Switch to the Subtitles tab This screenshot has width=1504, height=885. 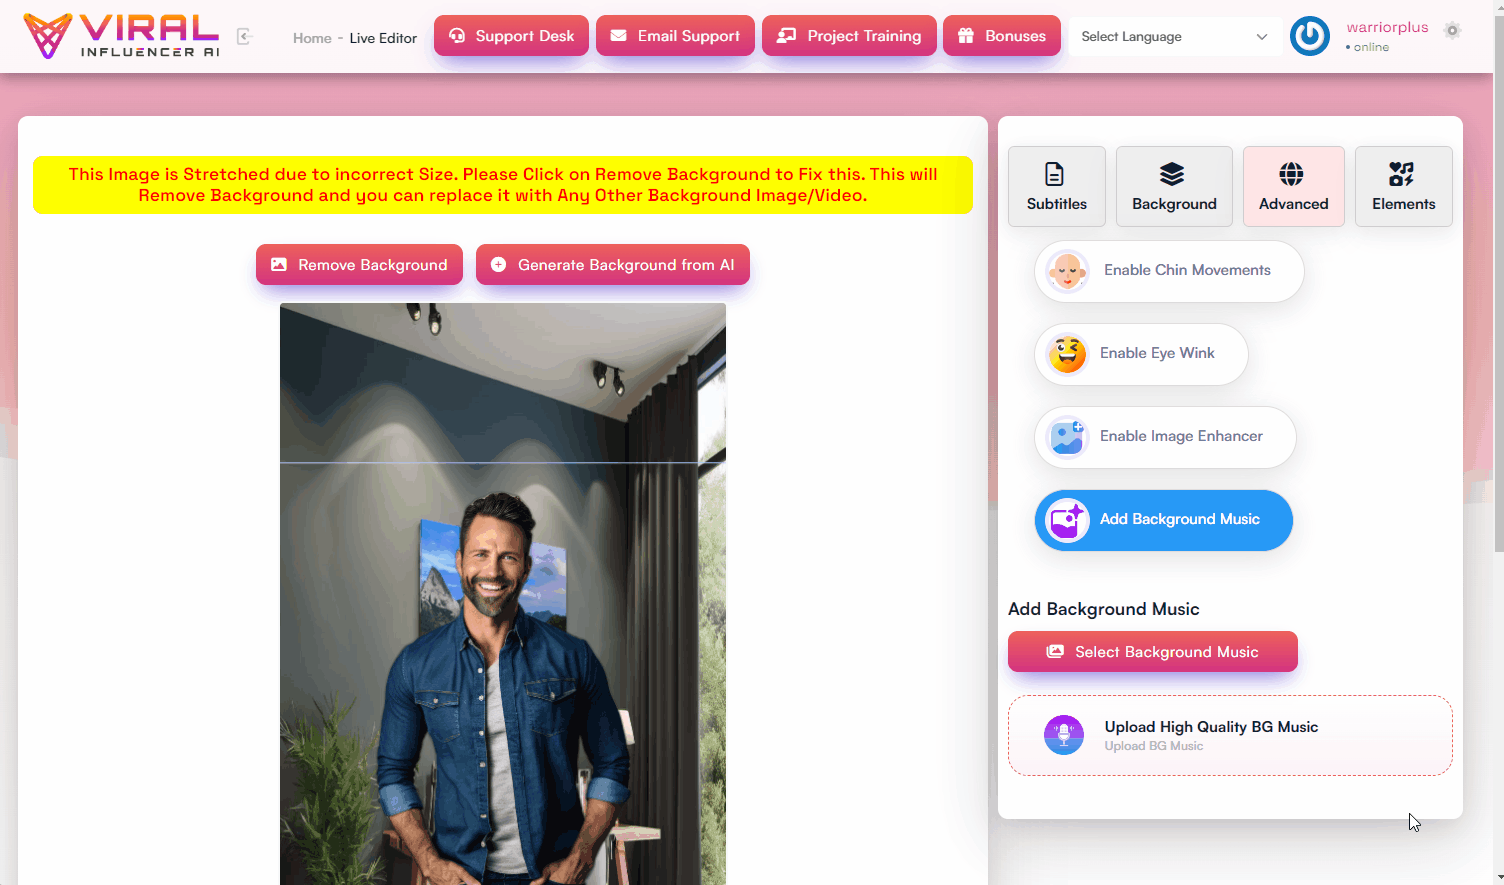1056,187
